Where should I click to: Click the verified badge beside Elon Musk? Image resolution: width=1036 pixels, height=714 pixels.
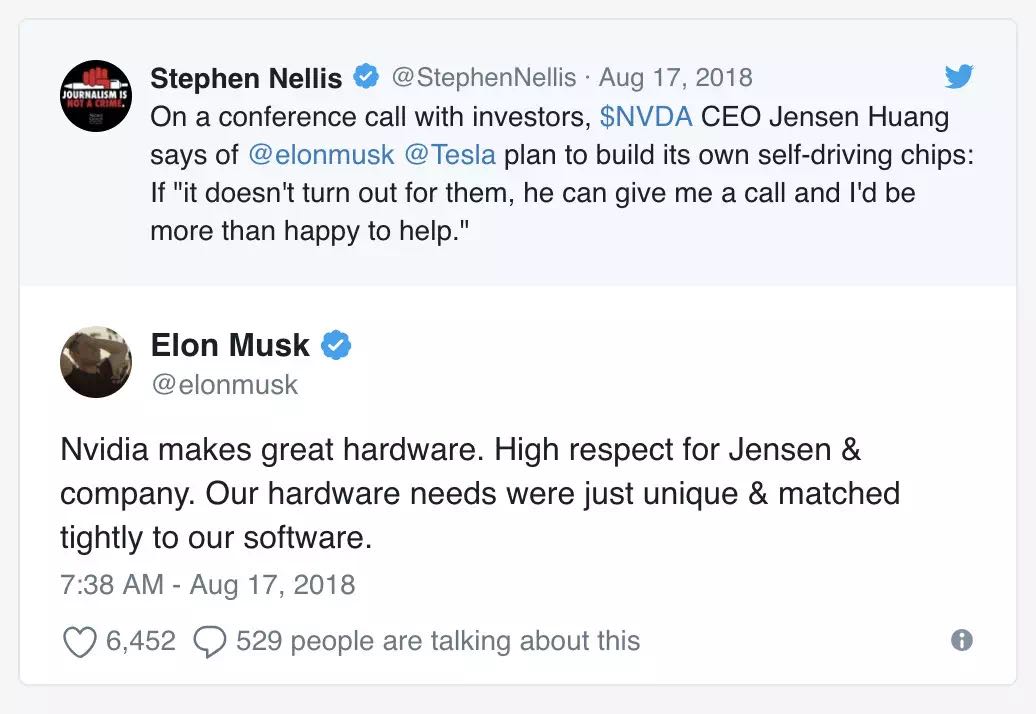(336, 347)
